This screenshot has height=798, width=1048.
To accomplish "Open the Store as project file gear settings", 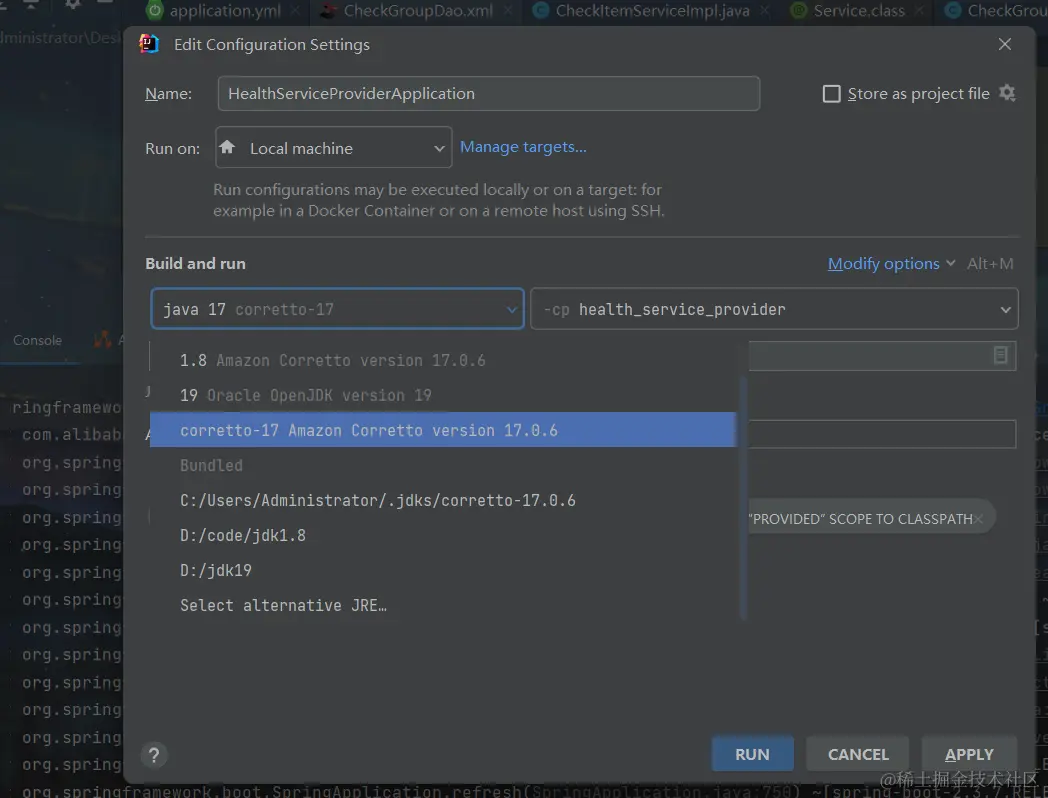I will pyautogui.click(x=1007, y=93).
